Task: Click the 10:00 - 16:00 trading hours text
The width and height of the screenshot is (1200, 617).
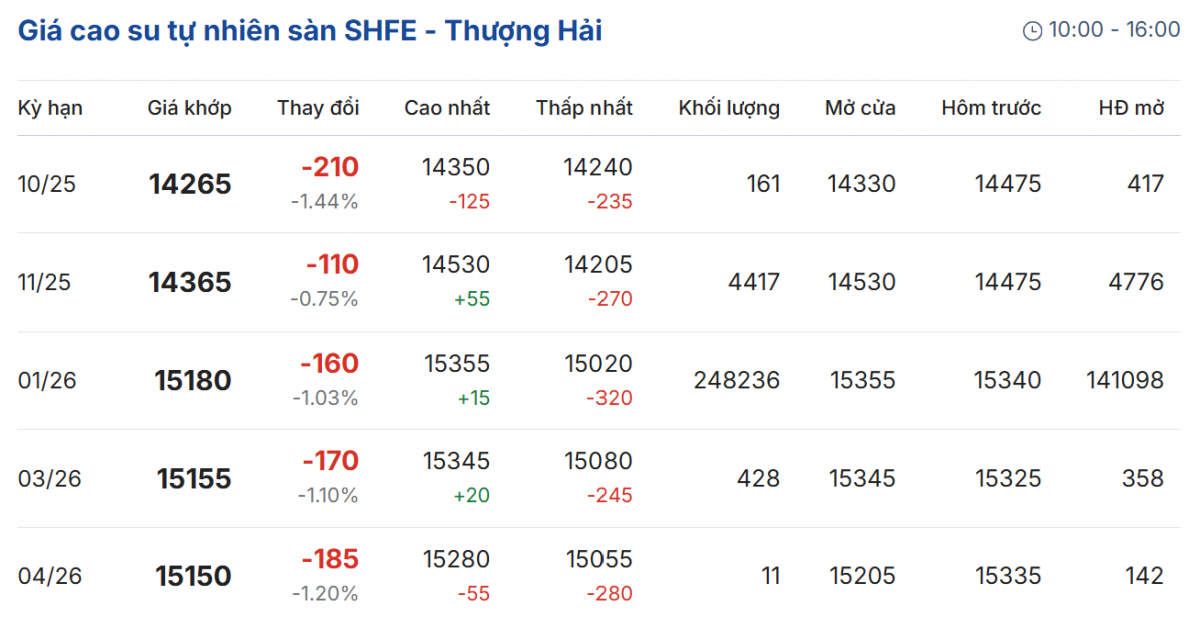Action: point(1114,30)
